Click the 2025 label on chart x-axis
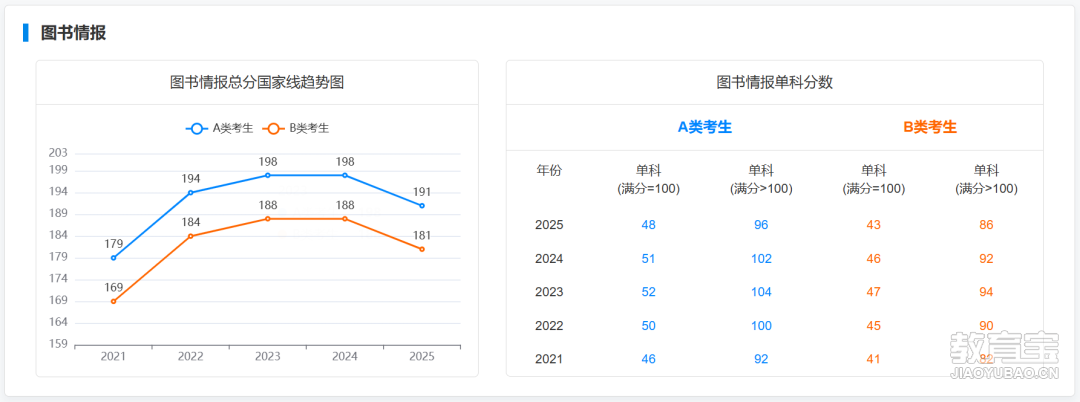Viewport: 1080px width, 402px height. point(422,357)
